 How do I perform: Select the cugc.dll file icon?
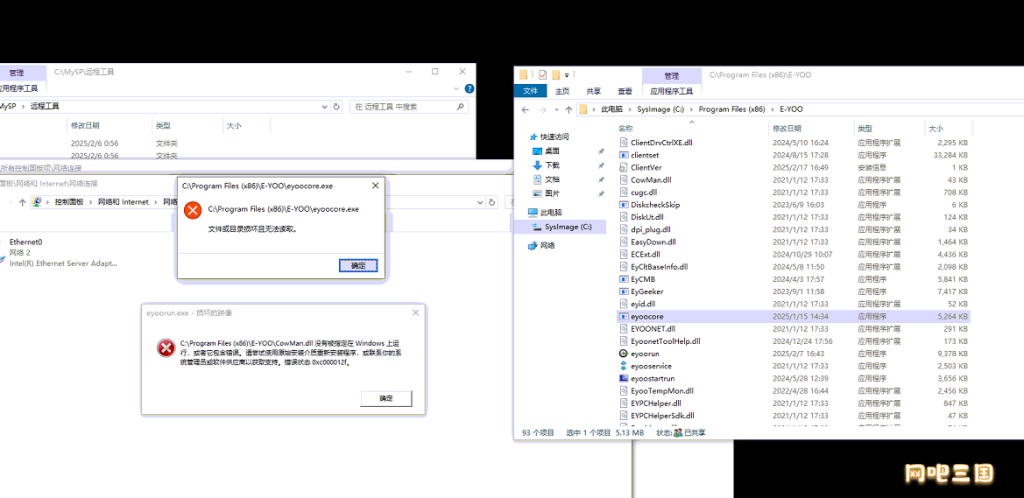623,192
